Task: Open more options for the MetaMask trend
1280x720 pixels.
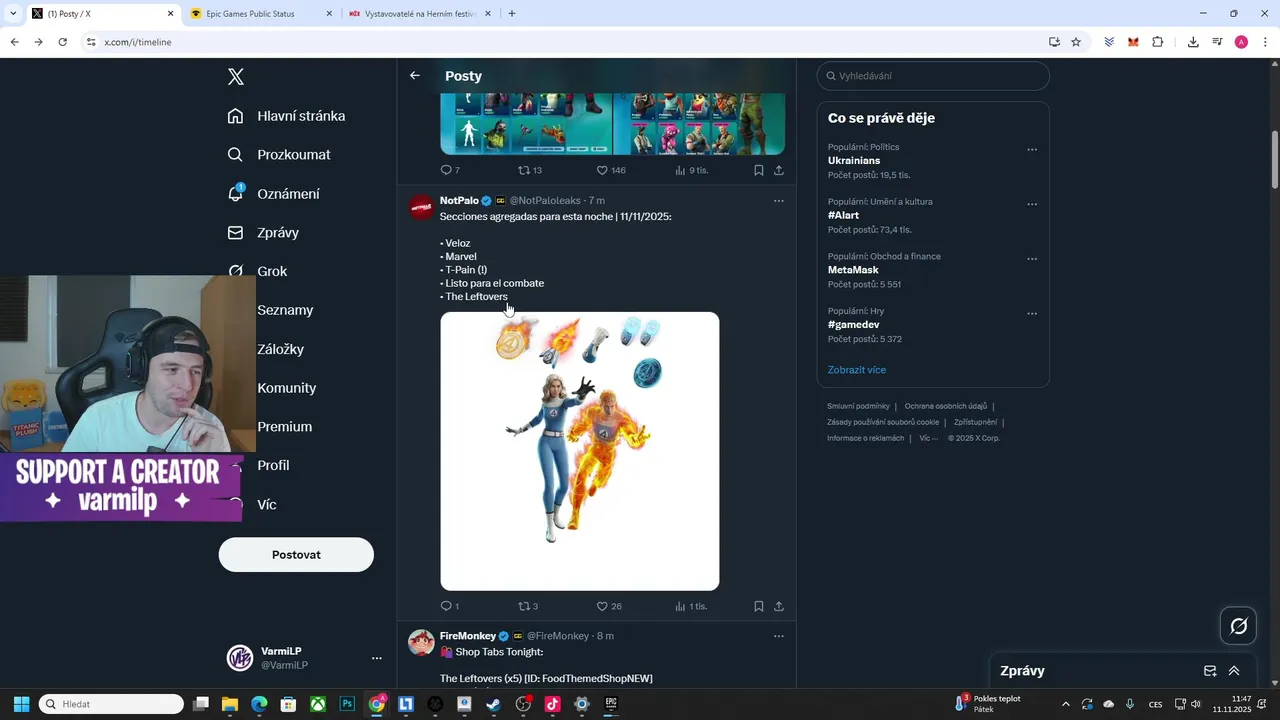Action: pyautogui.click(x=1032, y=259)
